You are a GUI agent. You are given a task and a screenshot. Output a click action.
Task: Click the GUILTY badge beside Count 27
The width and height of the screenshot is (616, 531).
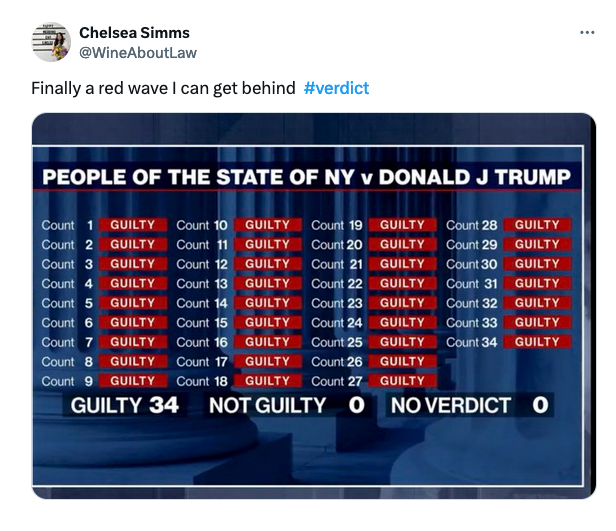click(402, 381)
